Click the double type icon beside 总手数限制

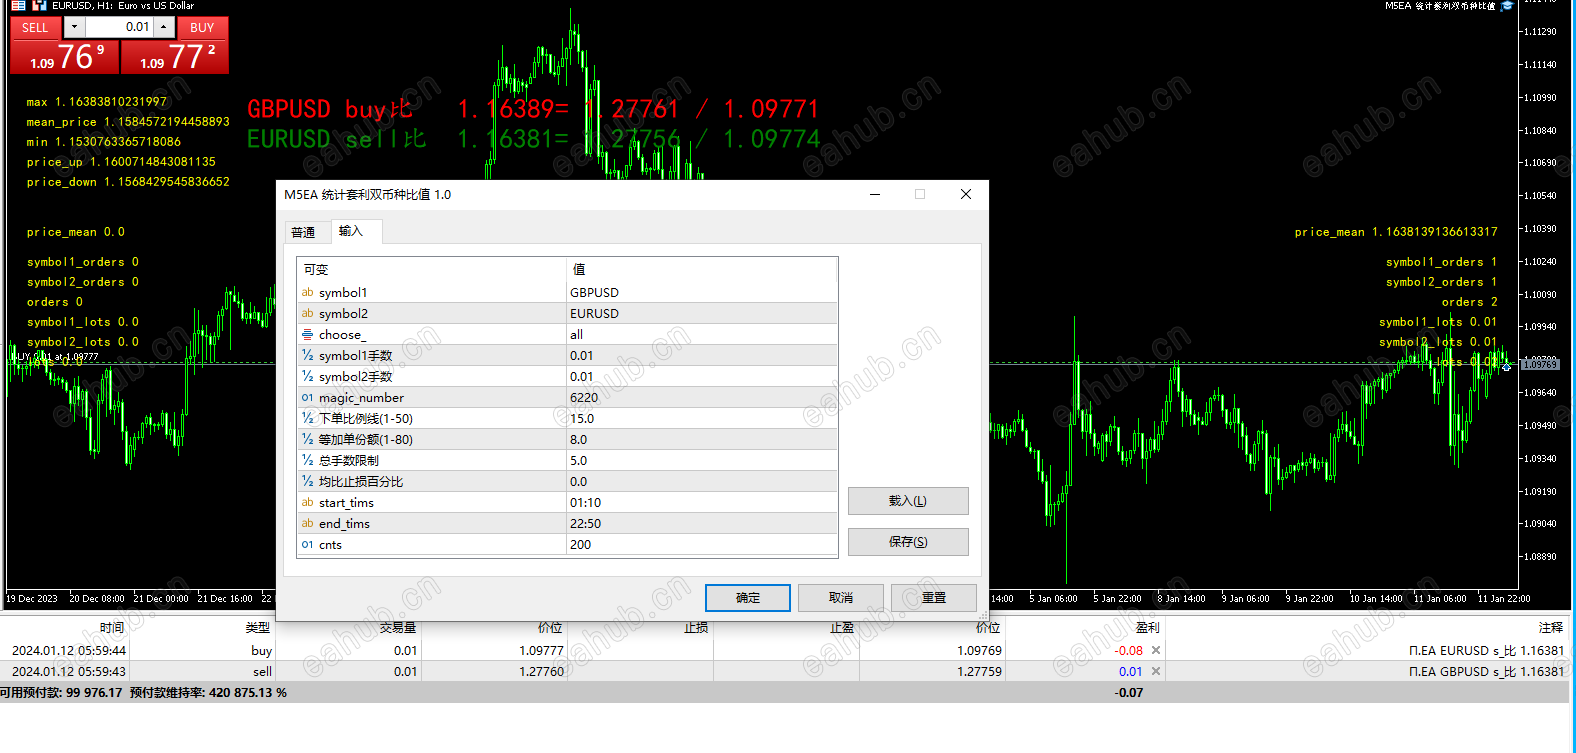(307, 460)
